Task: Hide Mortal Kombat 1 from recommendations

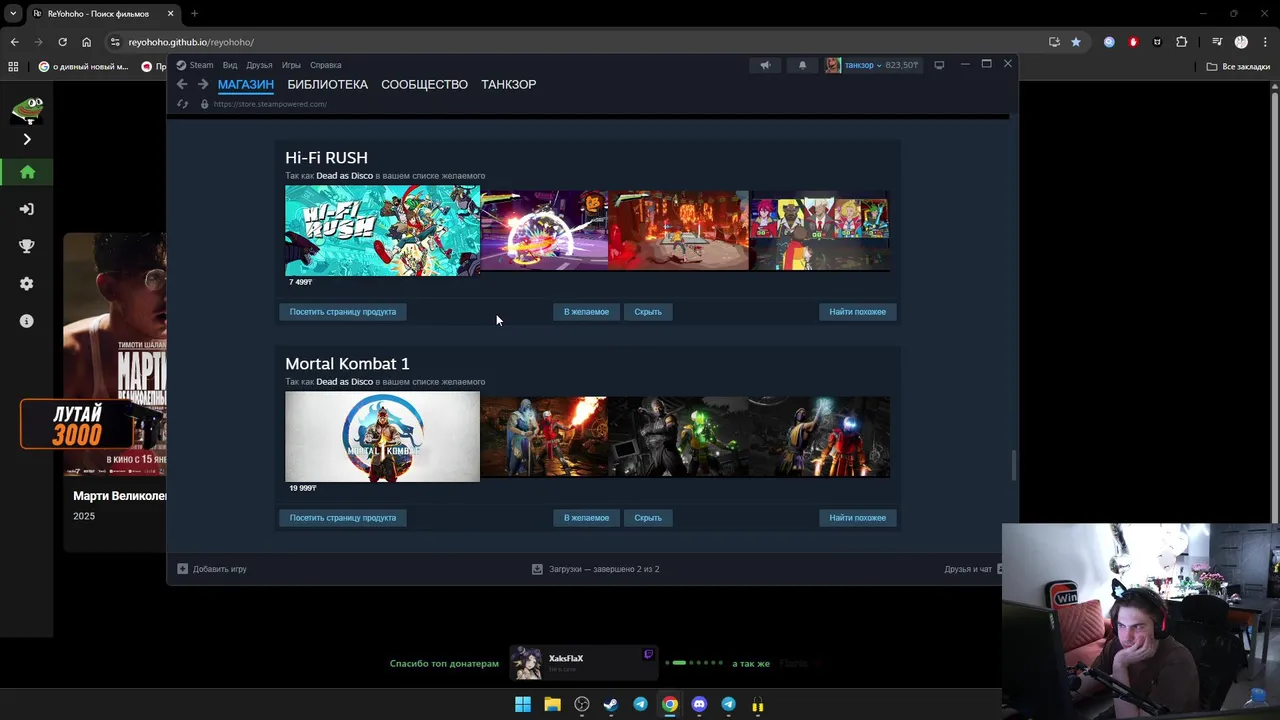Action: (648, 518)
